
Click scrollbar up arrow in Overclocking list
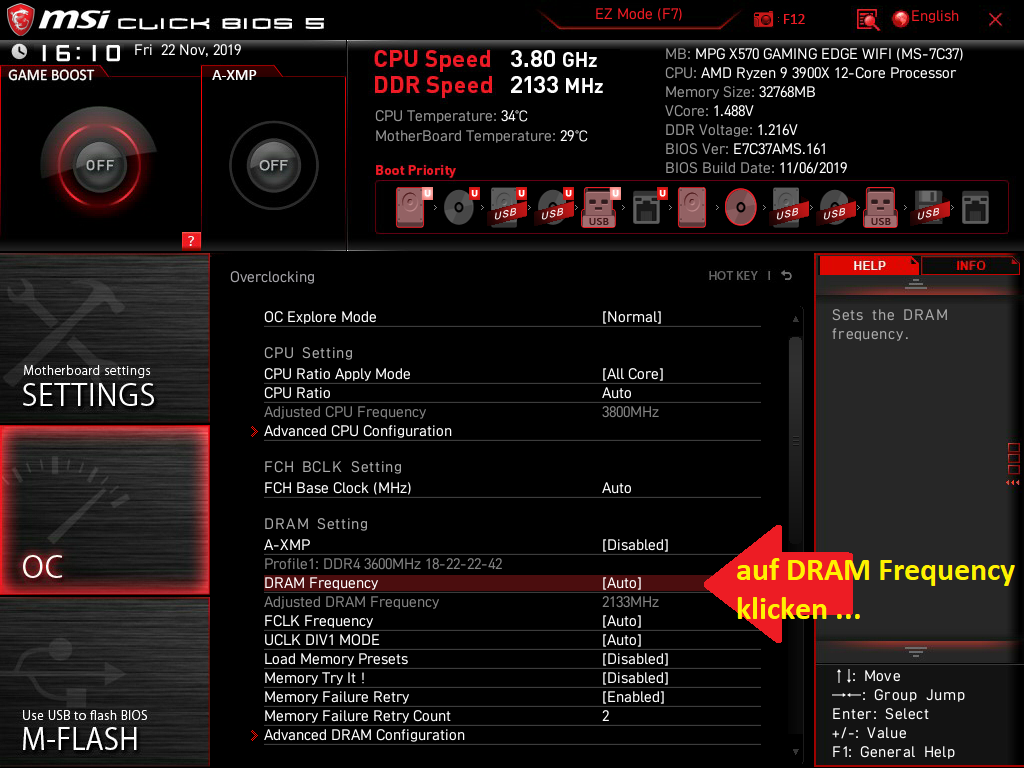pyautogui.click(x=795, y=319)
